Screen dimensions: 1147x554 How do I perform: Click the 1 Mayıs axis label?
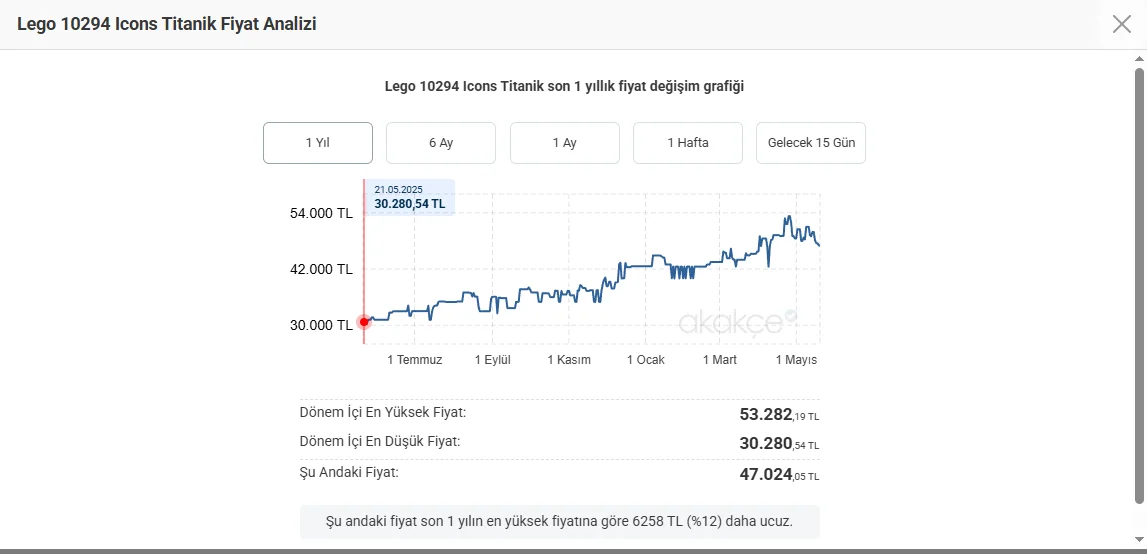[797, 360]
